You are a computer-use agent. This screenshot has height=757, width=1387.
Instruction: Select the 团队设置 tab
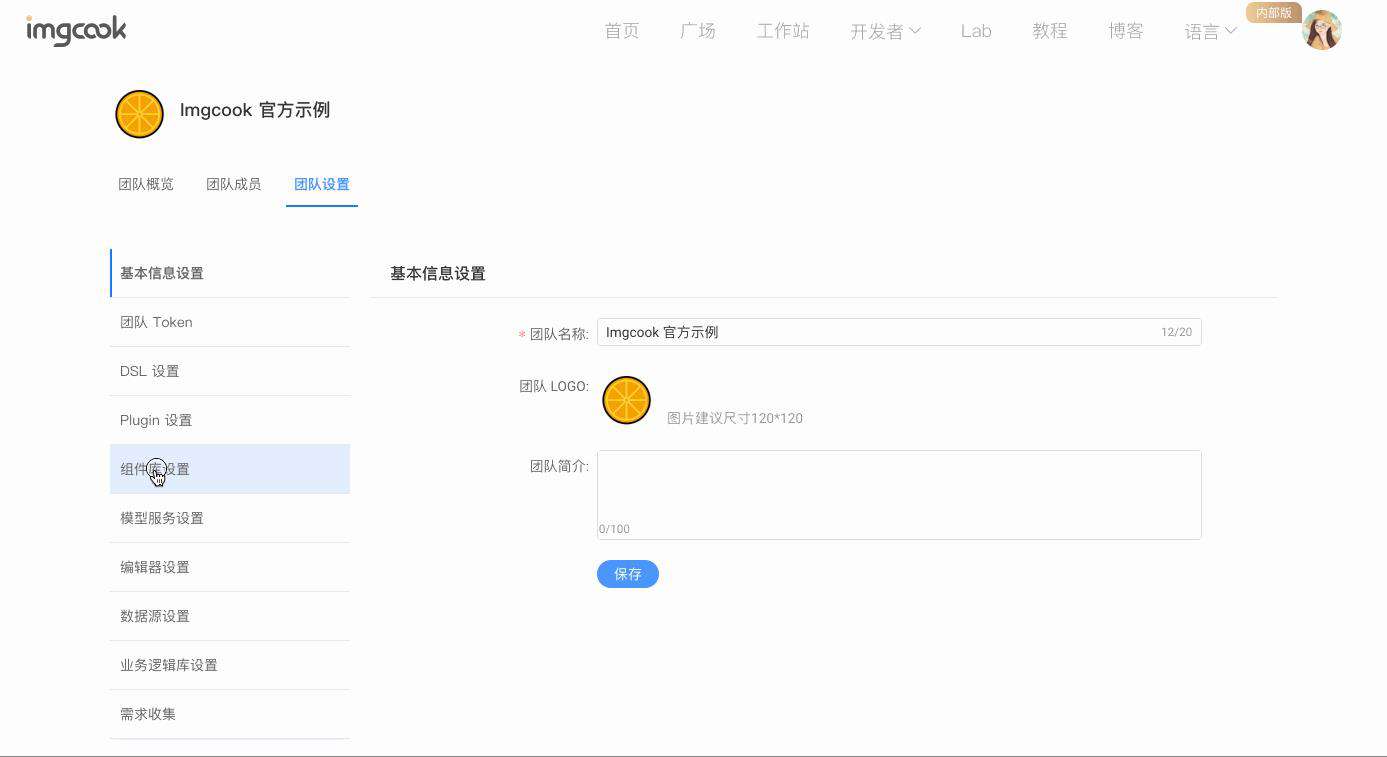pyautogui.click(x=322, y=184)
